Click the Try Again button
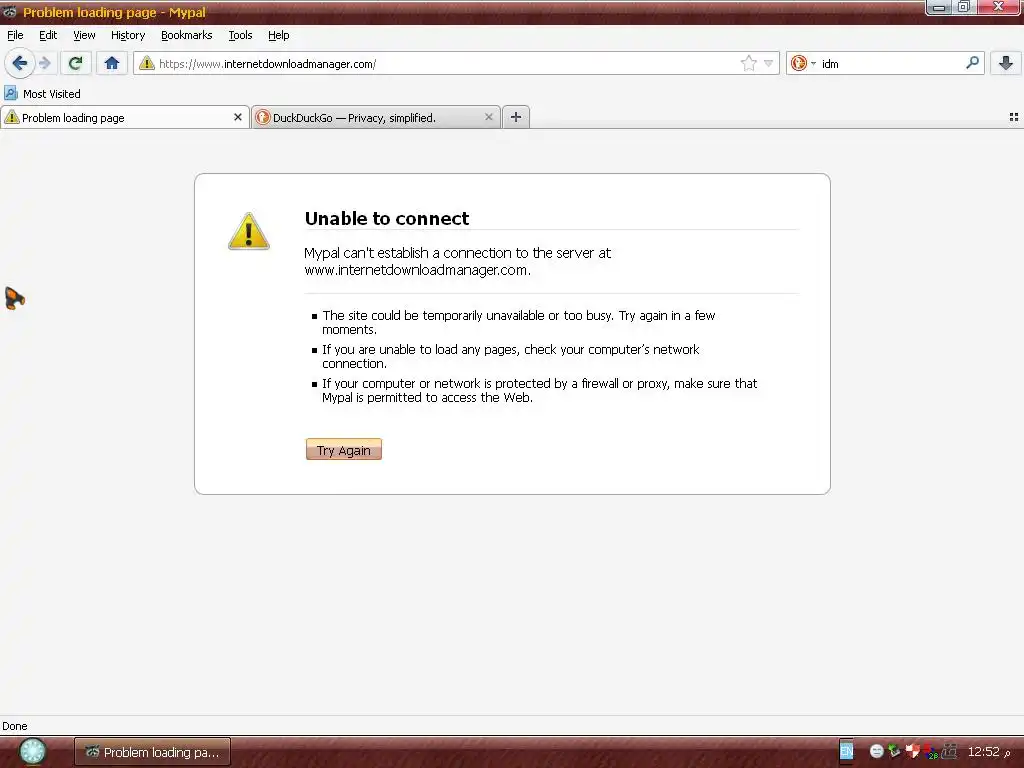The height and width of the screenshot is (768, 1024). (344, 449)
